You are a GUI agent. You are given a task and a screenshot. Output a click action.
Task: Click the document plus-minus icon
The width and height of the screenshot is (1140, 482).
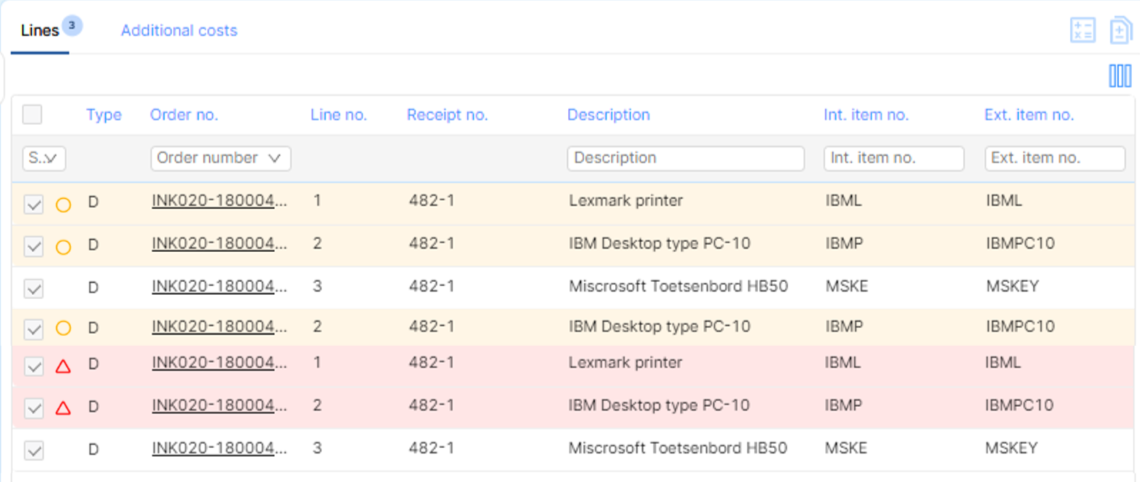(1120, 31)
